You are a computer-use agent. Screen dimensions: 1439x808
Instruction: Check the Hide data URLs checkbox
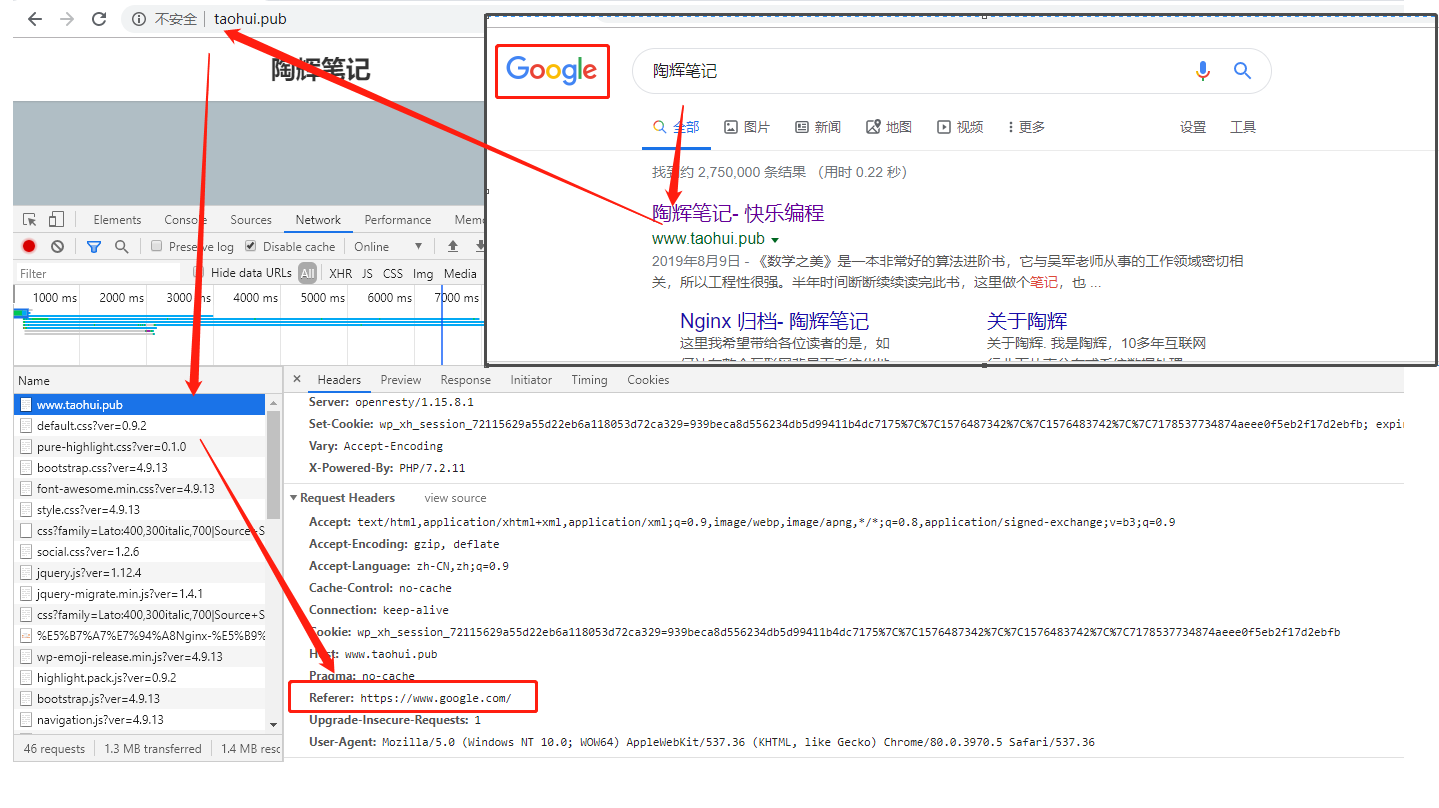[199, 272]
